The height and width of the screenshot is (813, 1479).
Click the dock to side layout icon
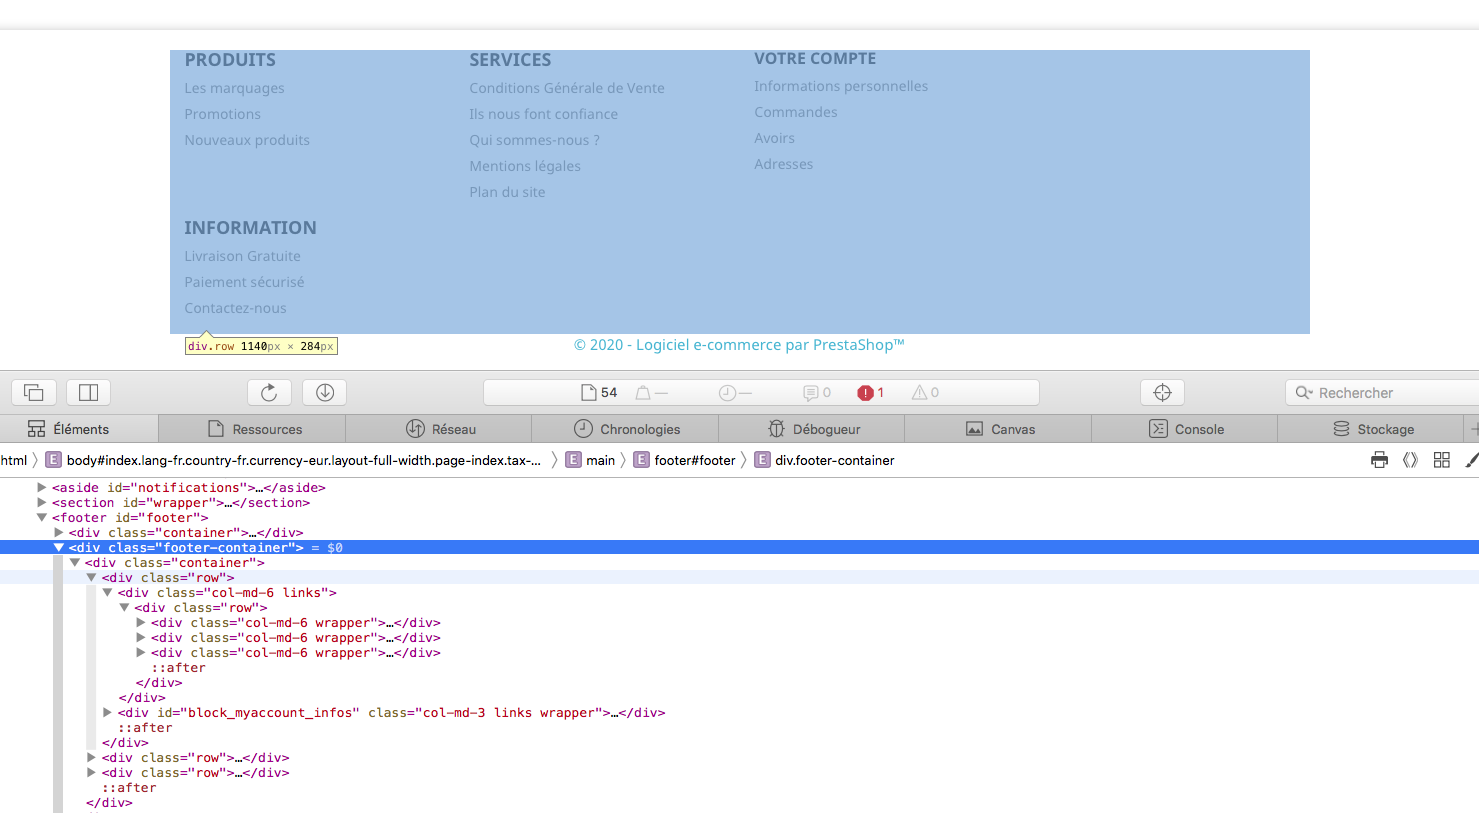tap(88, 393)
